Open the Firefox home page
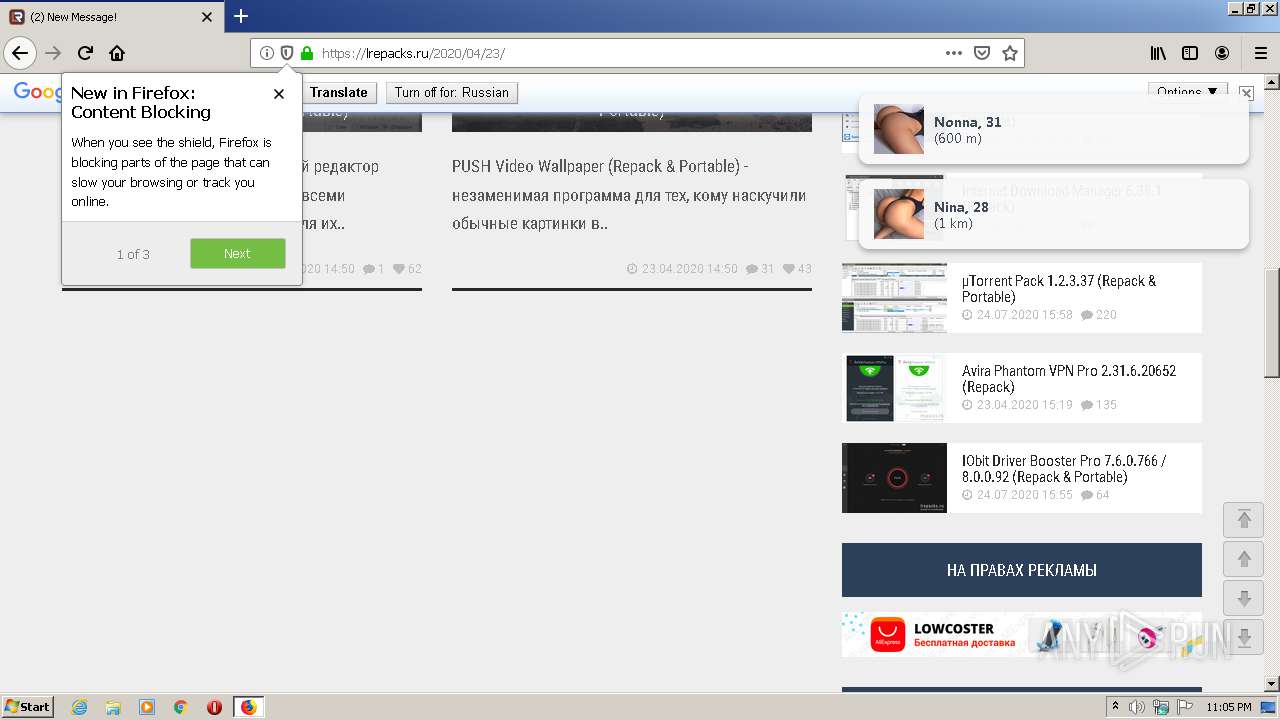Screen dimensions: 1280x720 pyautogui.click(x=117, y=53)
